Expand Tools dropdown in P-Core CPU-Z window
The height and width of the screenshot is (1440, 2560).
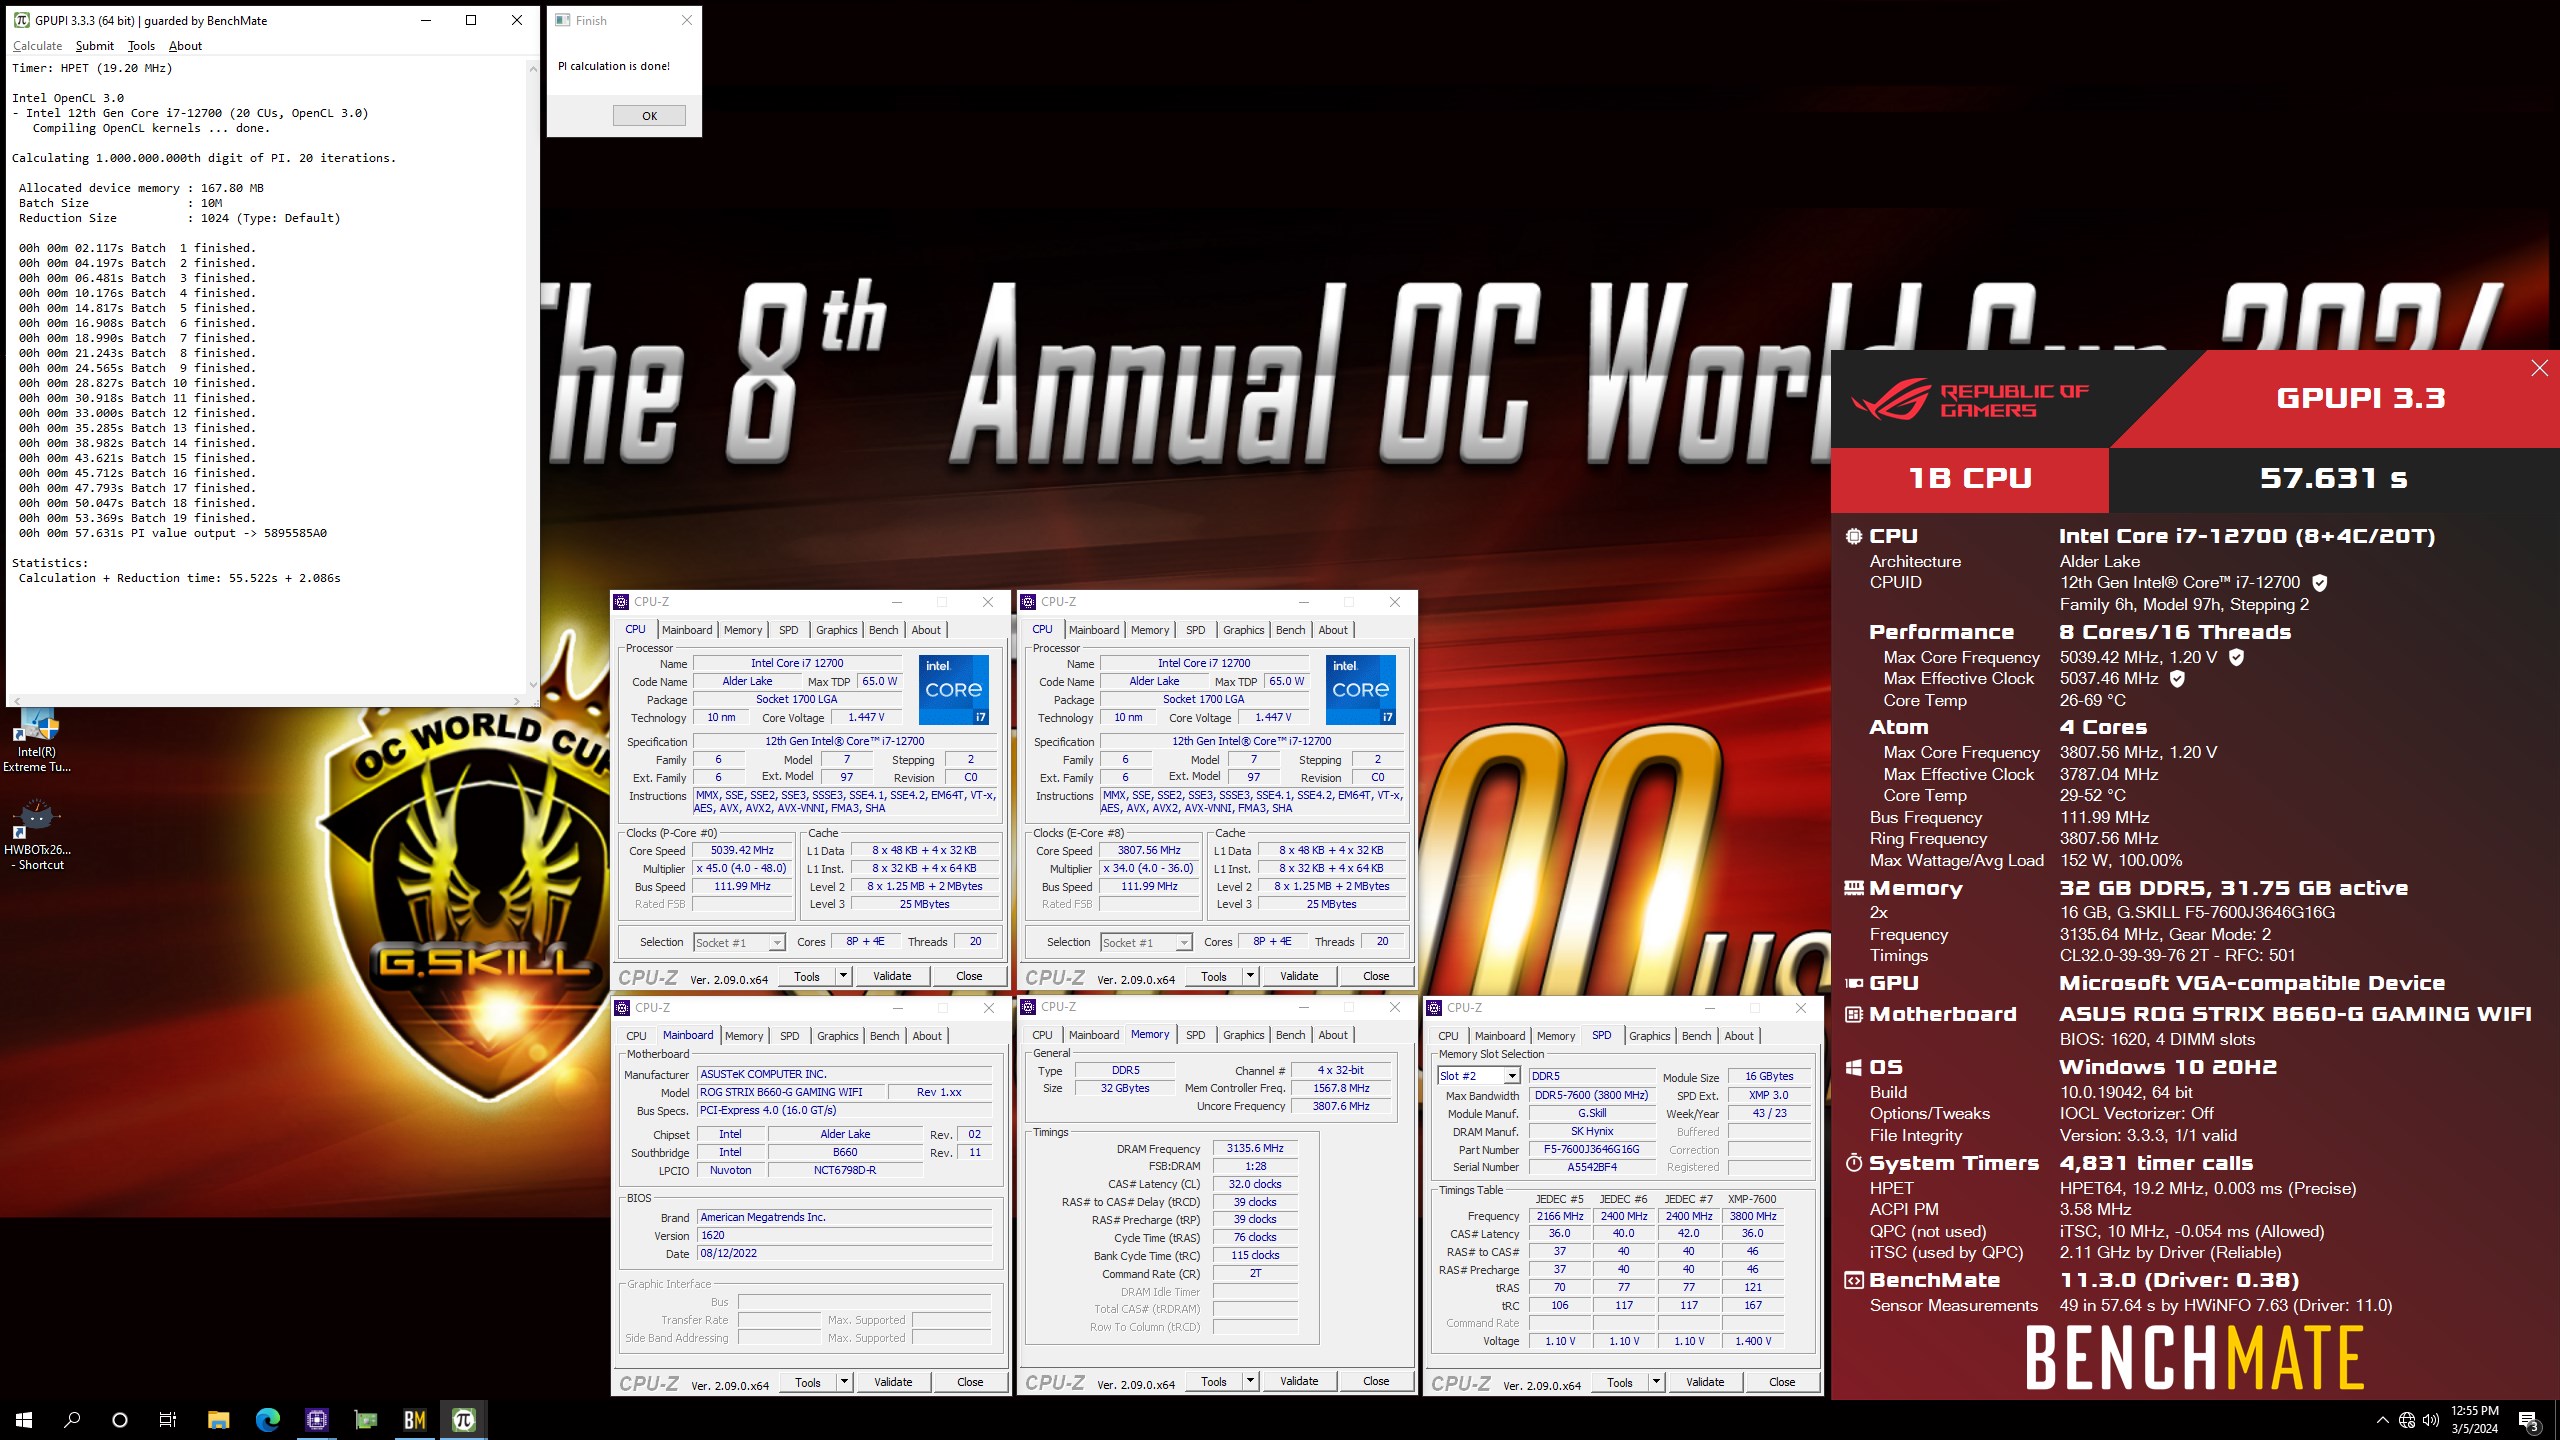843,975
